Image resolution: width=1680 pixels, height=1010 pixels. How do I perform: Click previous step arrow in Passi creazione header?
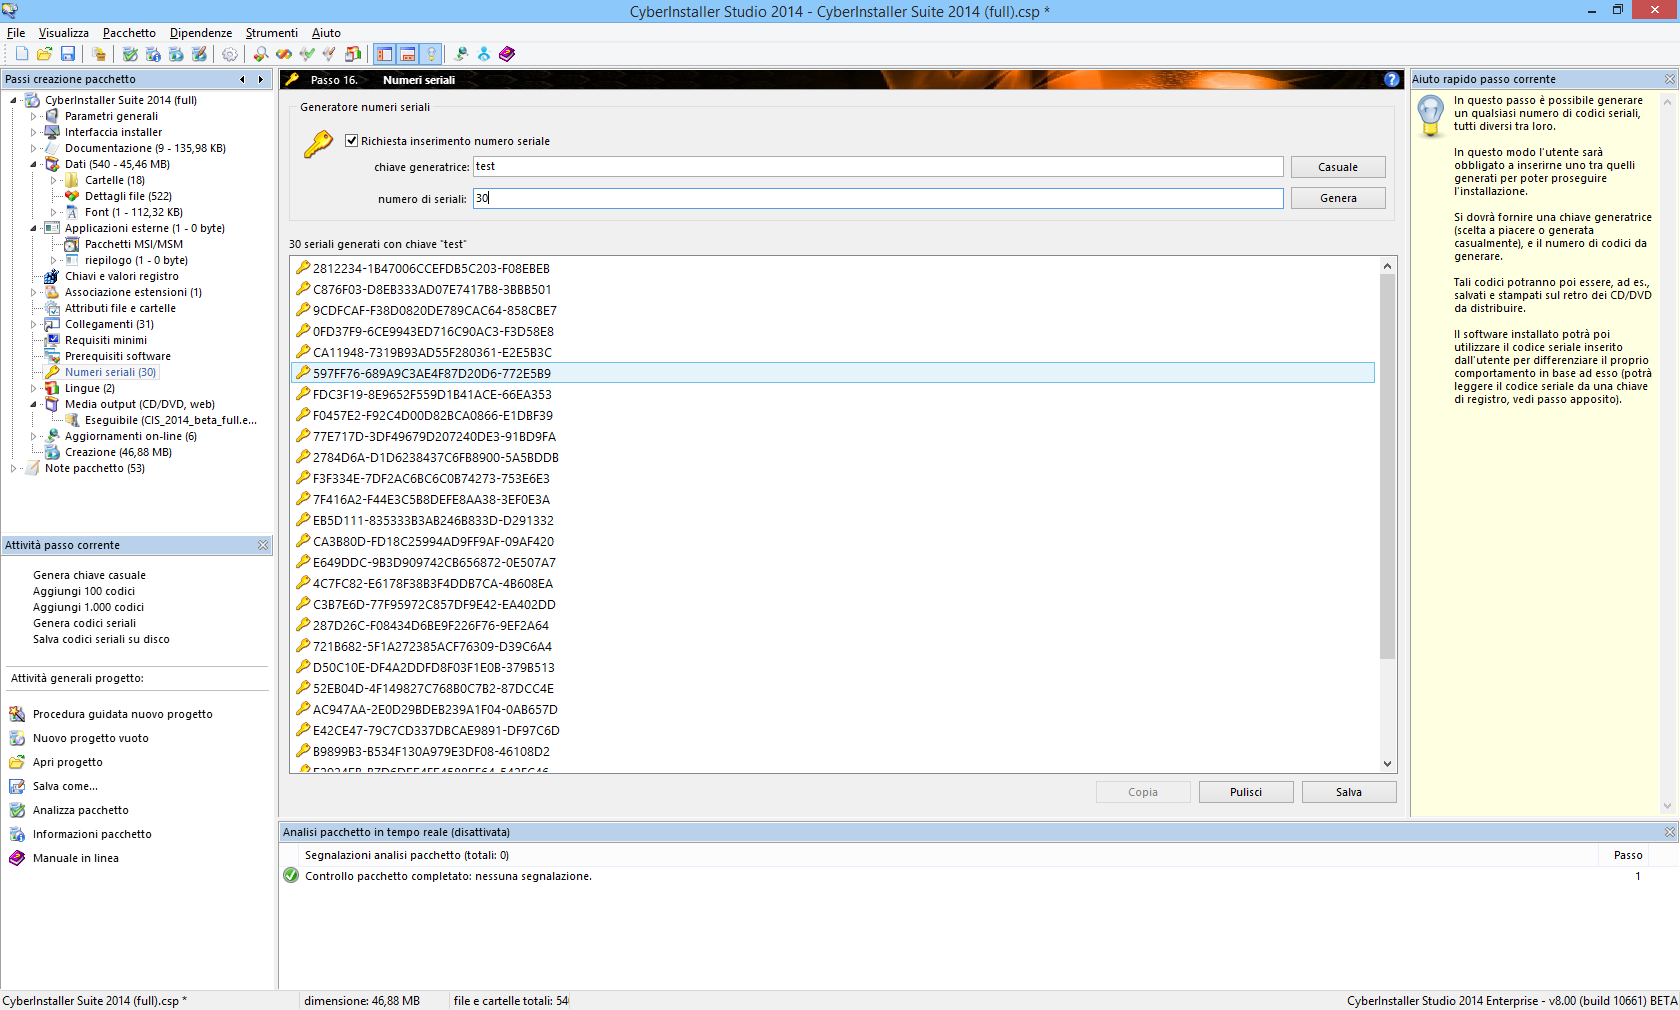pos(242,79)
